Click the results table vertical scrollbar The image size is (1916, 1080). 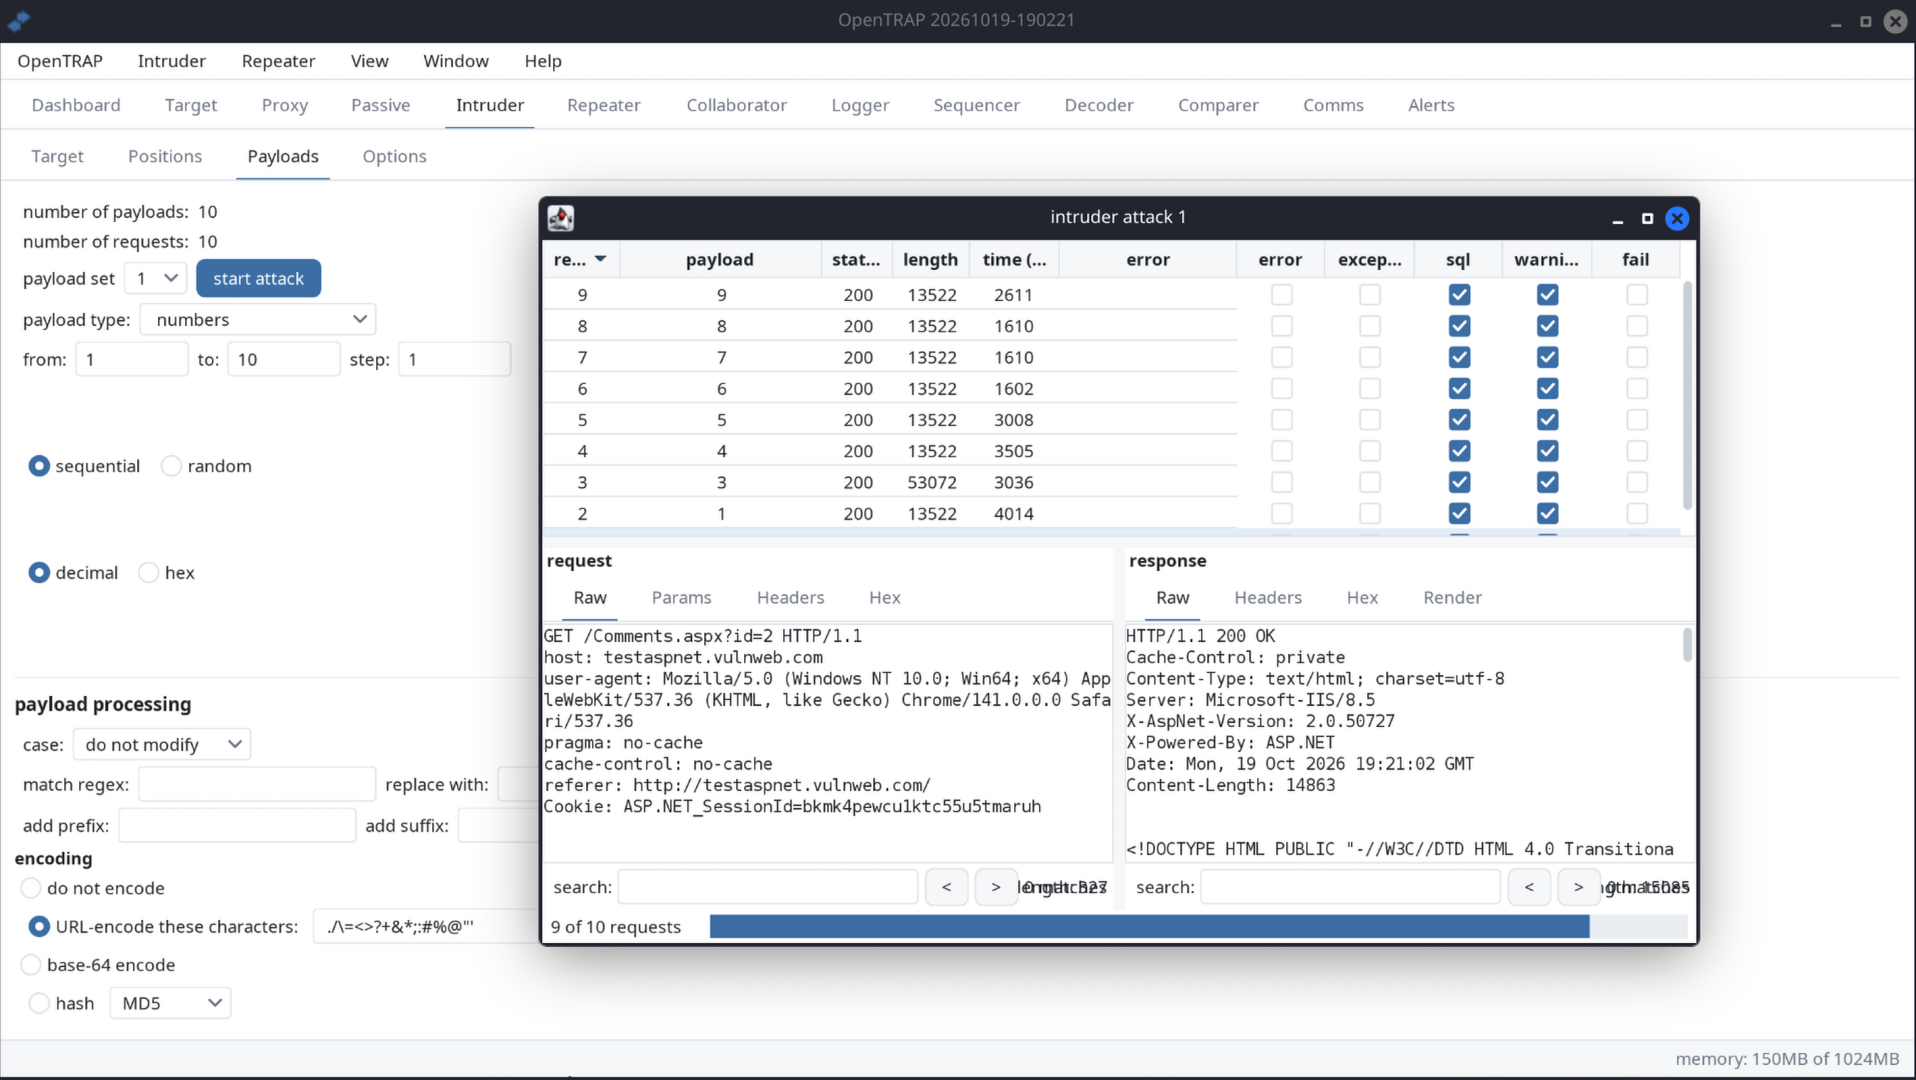(1687, 396)
